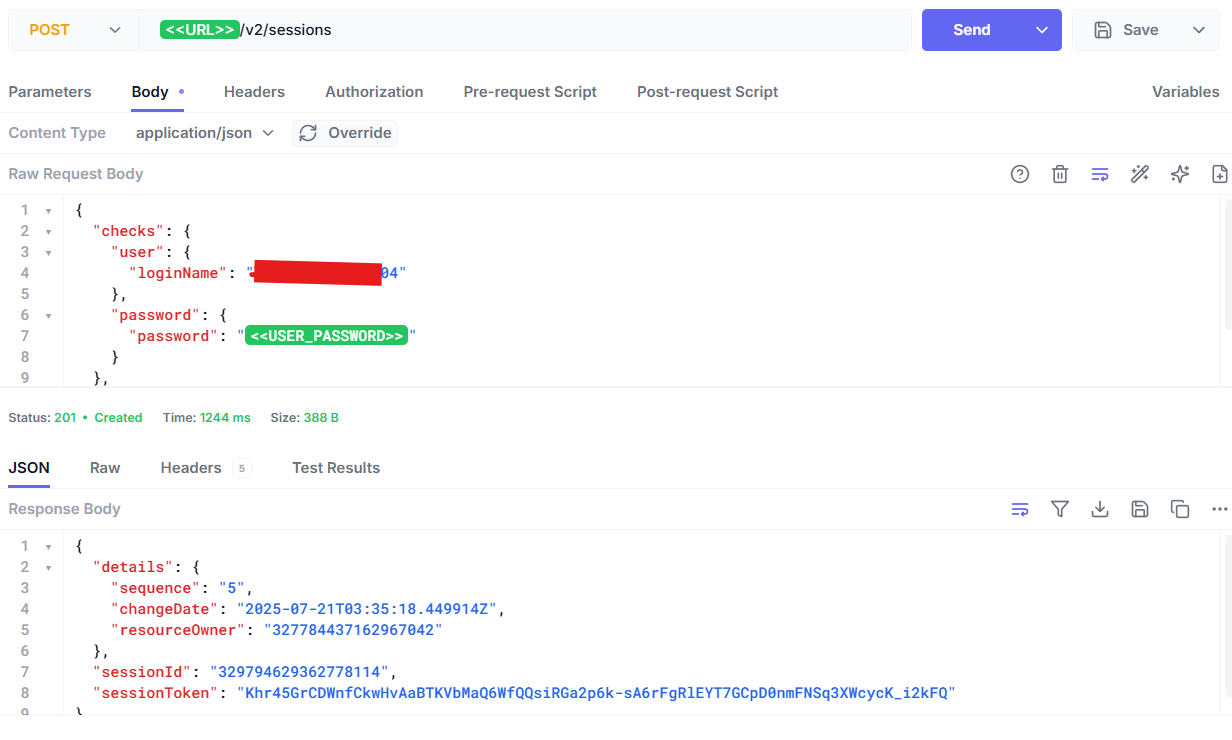Click the Override button
Viewport: 1232px width, 740px height.
[345, 133]
